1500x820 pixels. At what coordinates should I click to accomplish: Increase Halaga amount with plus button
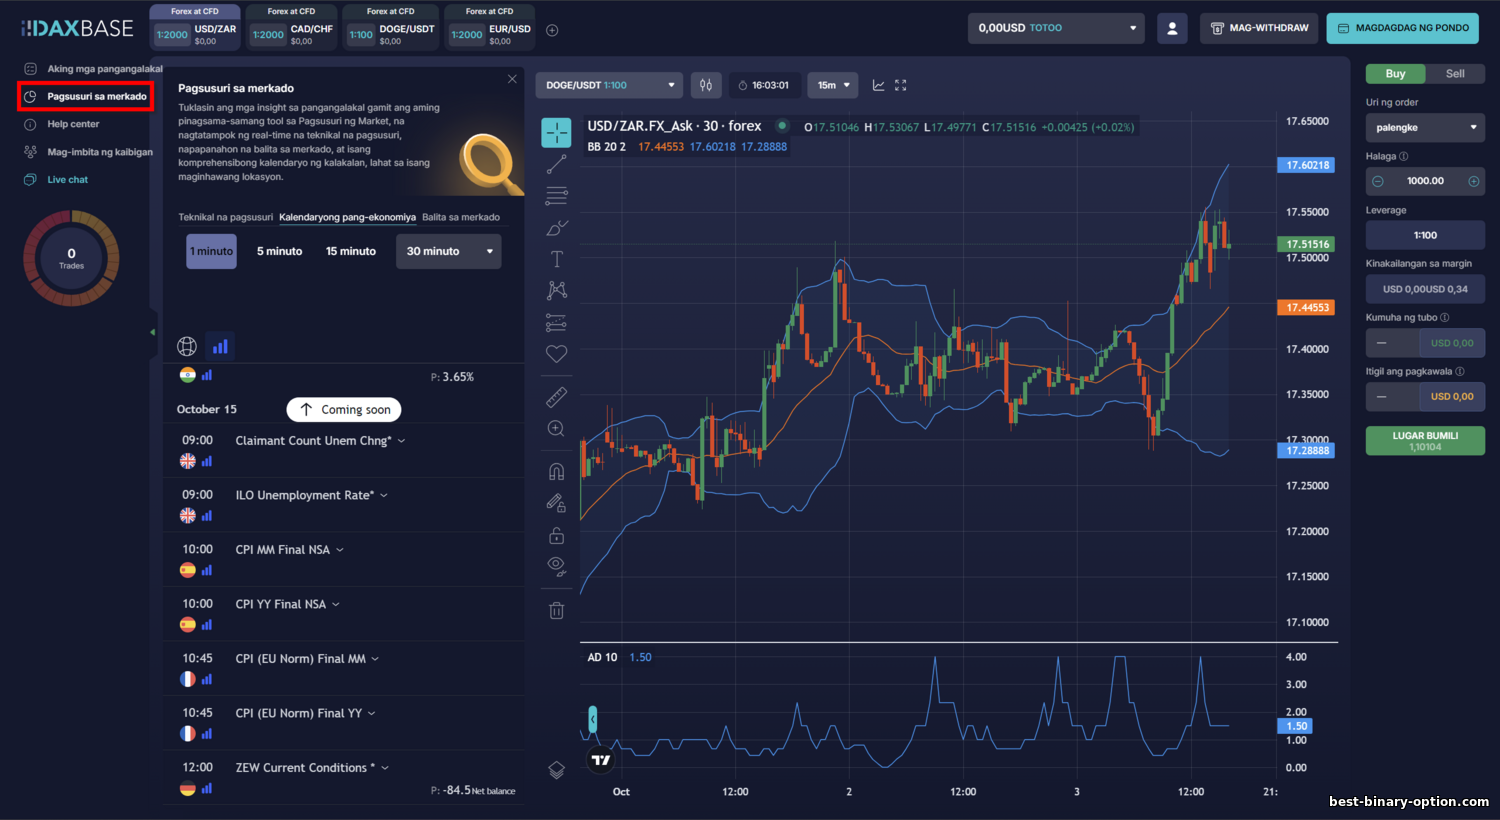click(x=1473, y=181)
